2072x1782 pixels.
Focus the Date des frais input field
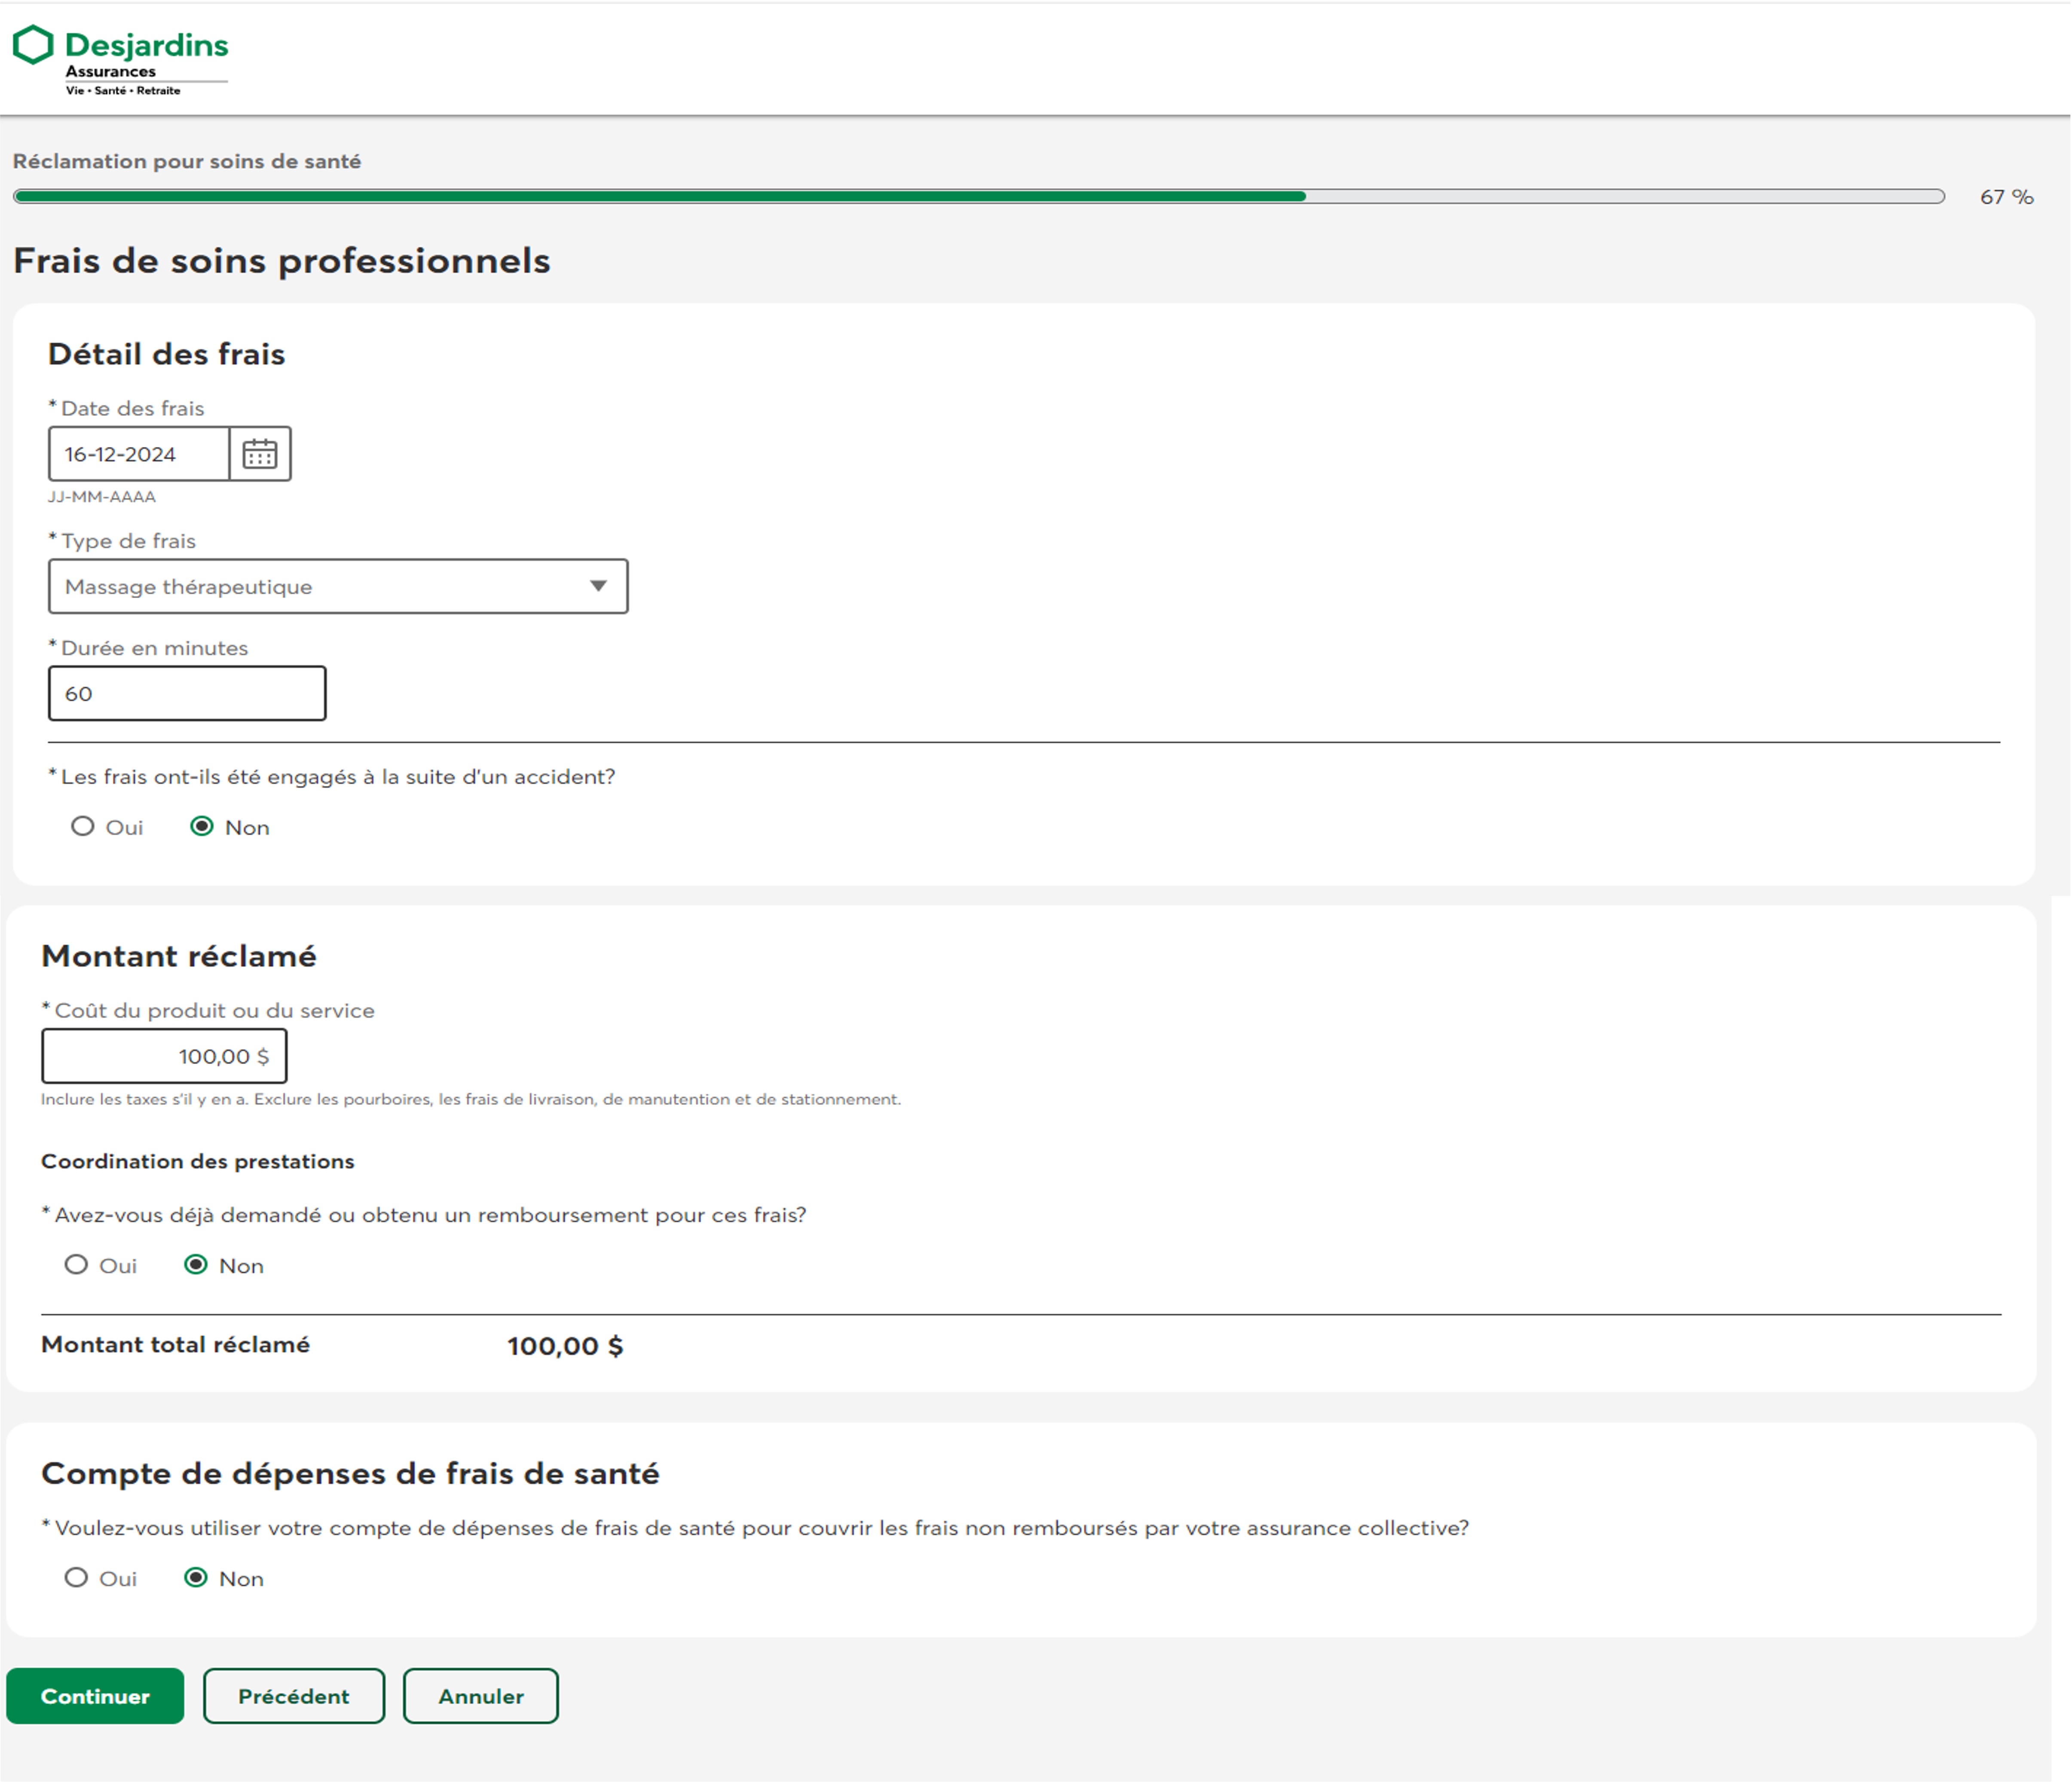click(139, 454)
